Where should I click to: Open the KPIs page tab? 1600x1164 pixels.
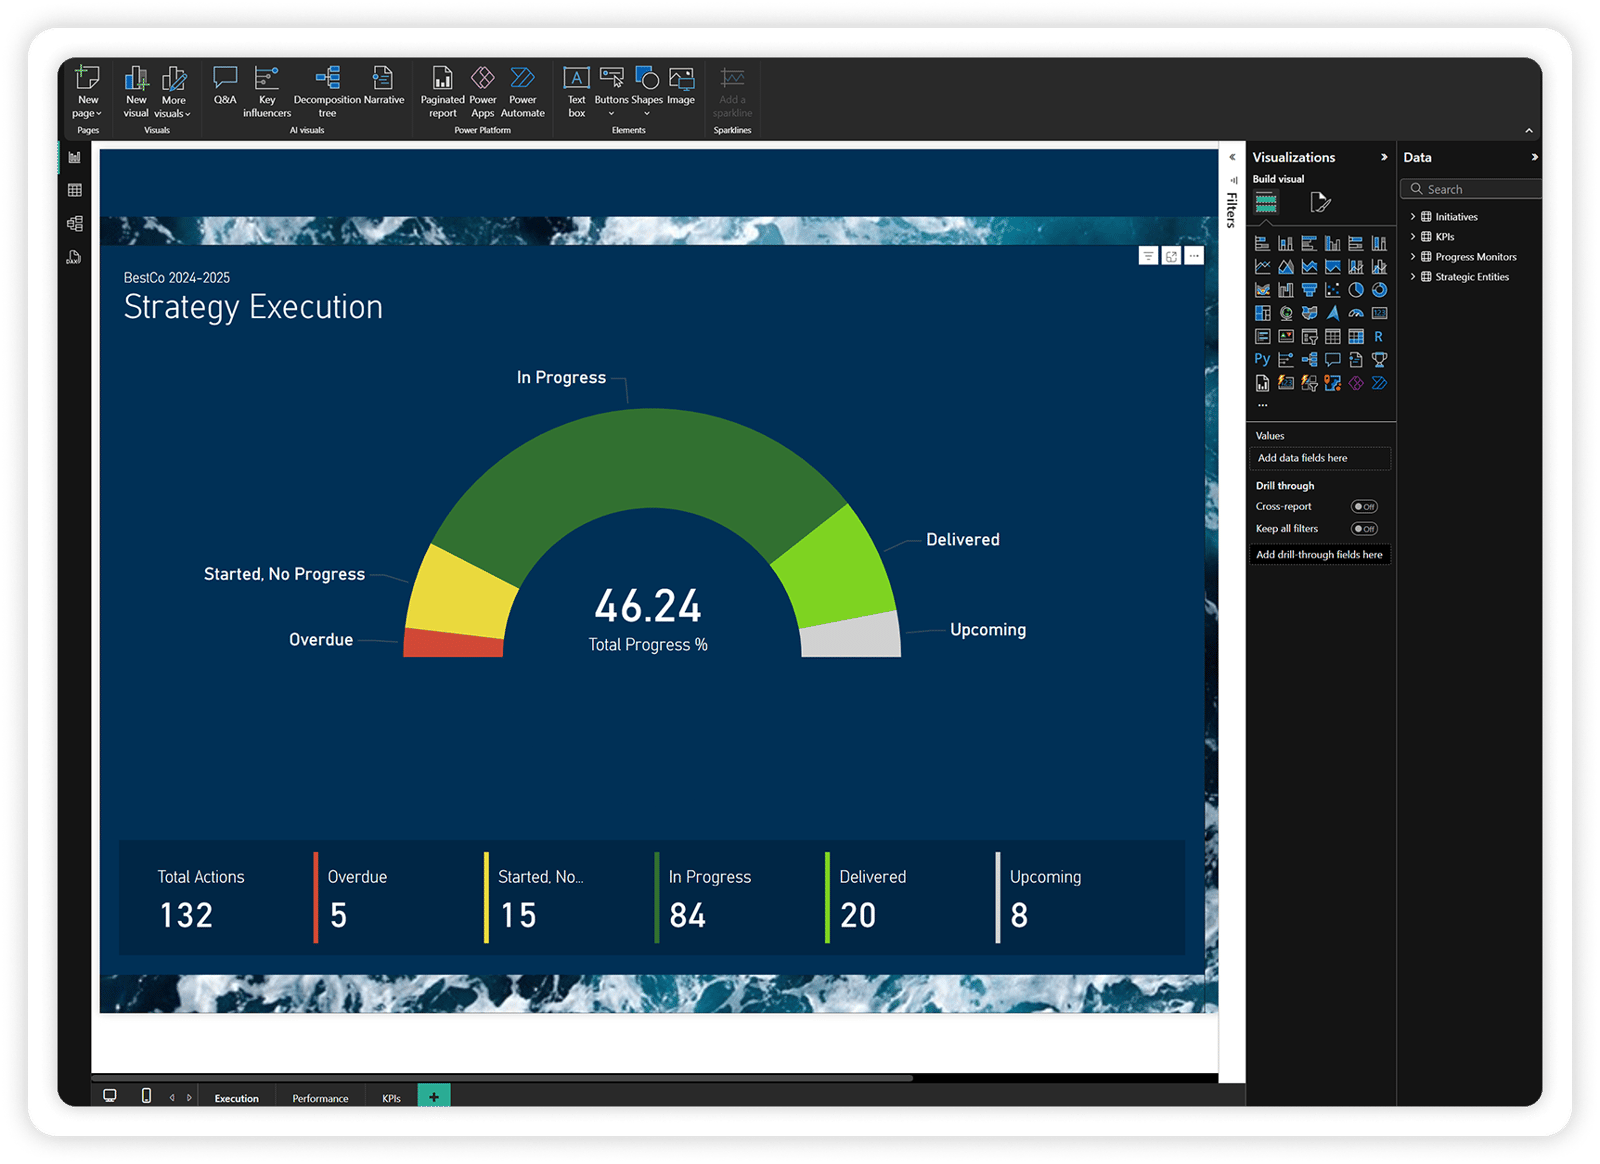pyautogui.click(x=391, y=1098)
